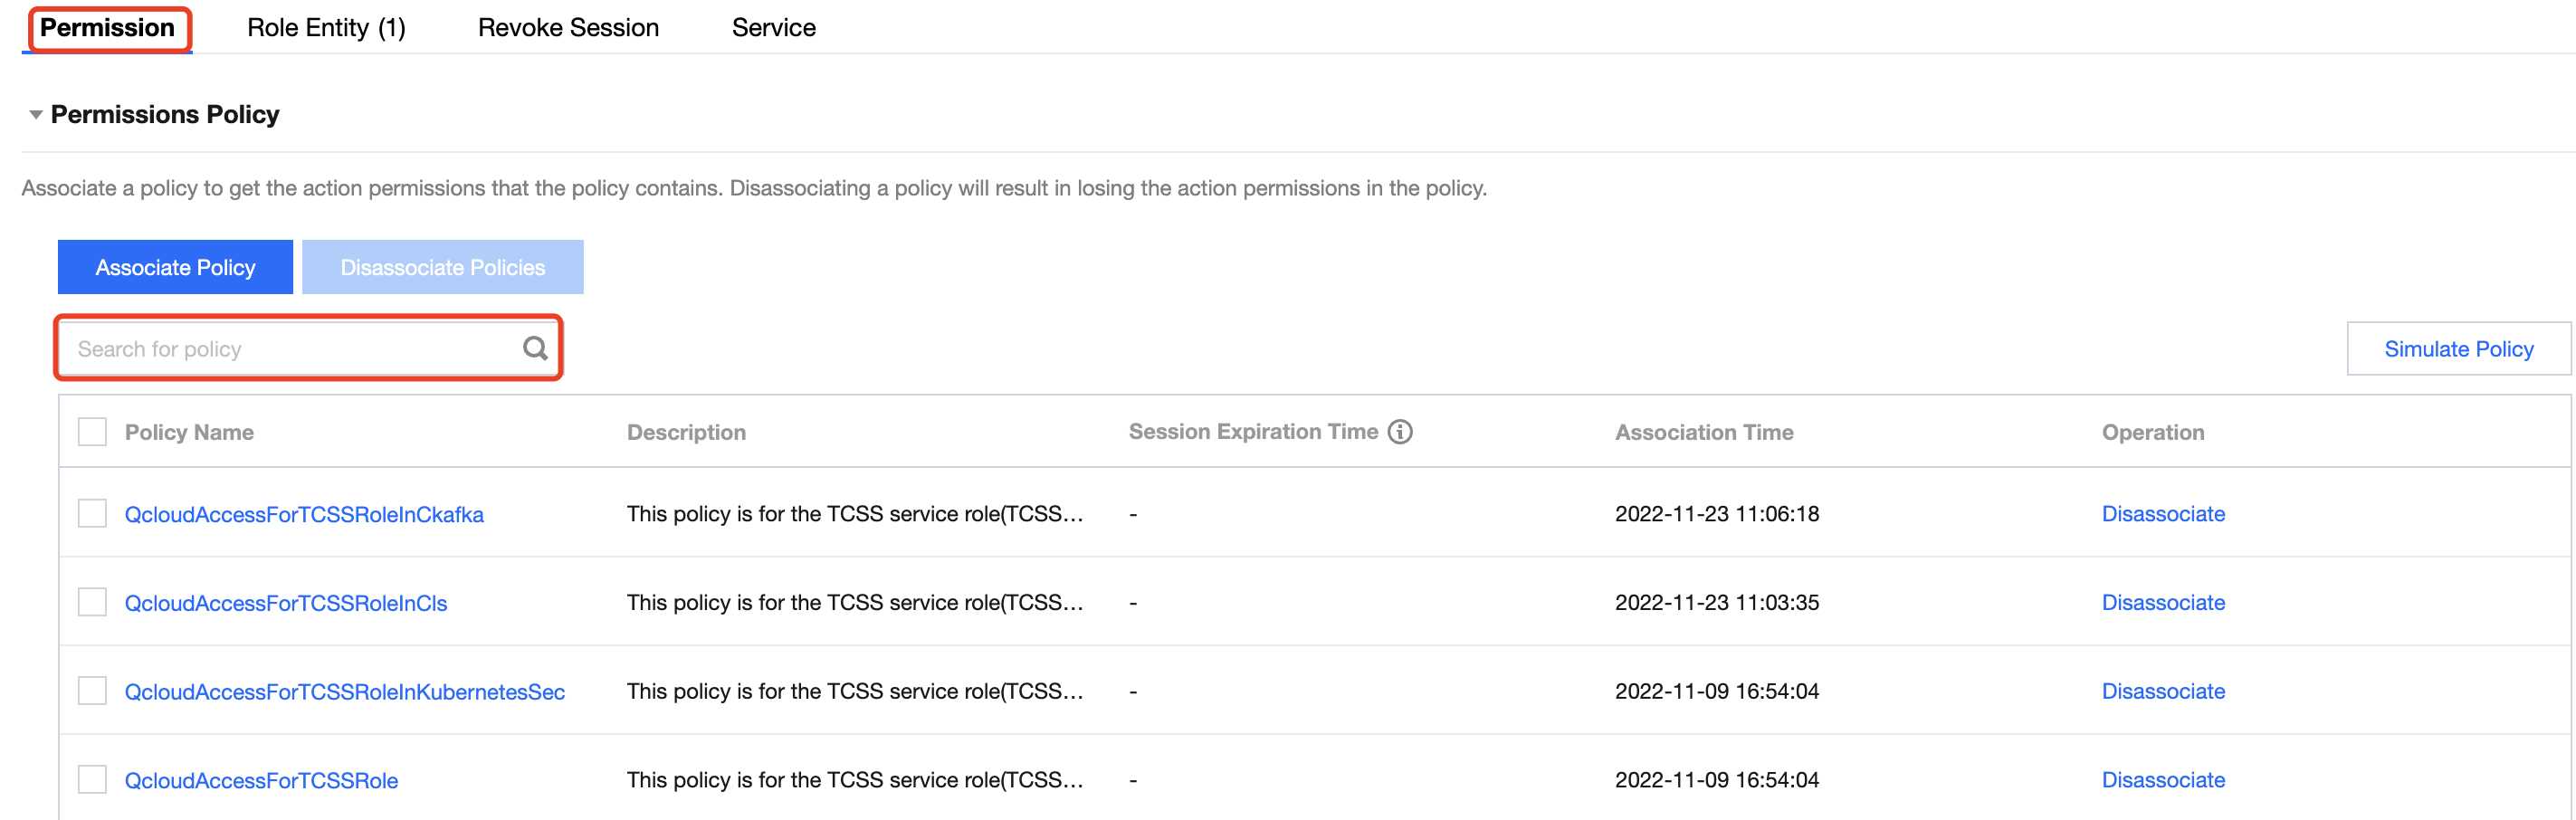
Task: Open the QcloudAccessForTCSSRoleInCkafka policy link
Action: tap(304, 514)
